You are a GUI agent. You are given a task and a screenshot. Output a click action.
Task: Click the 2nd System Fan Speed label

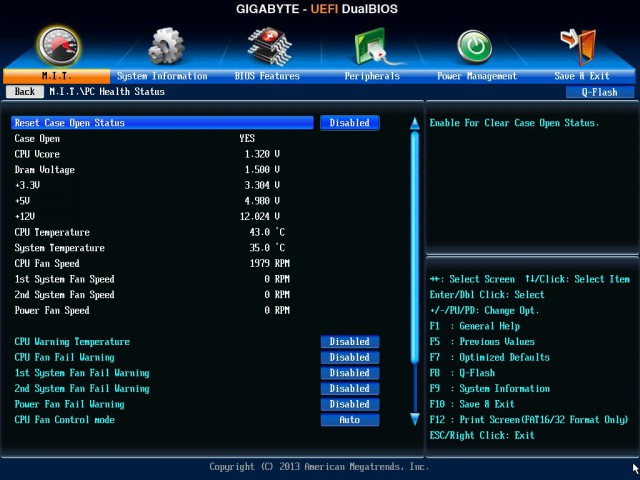64,295
